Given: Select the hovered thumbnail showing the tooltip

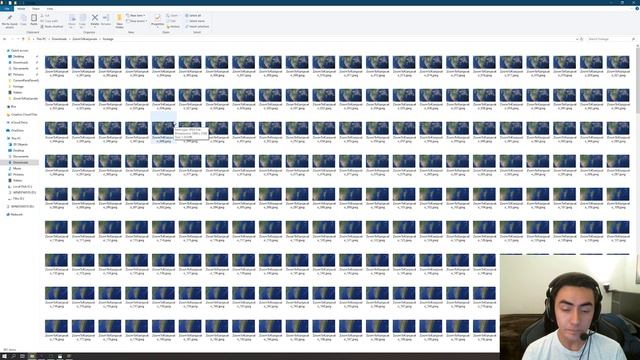Looking at the screenshot, I should tap(163, 129).
